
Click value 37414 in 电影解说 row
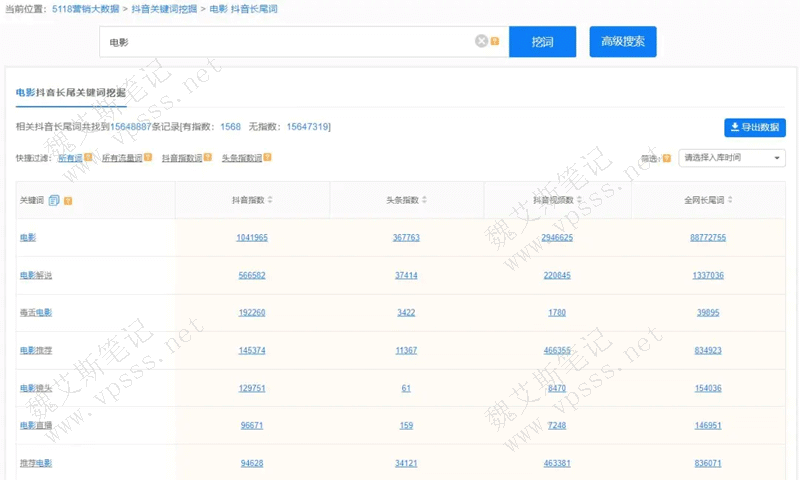tap(406, 275)
